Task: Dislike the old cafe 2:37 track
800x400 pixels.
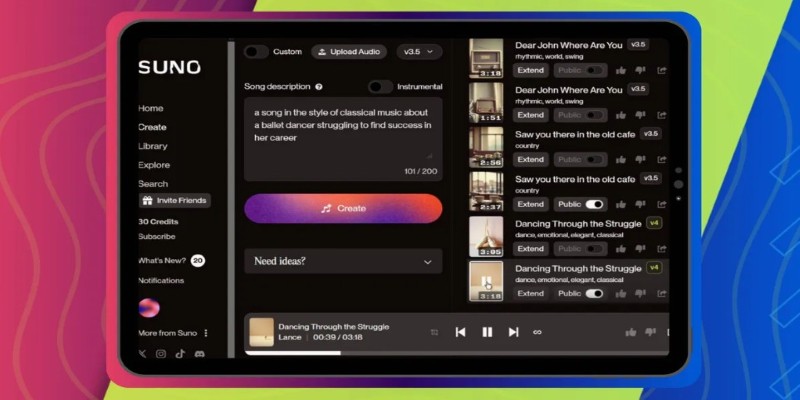Action: pyautogui.click(x=640, y=204)
